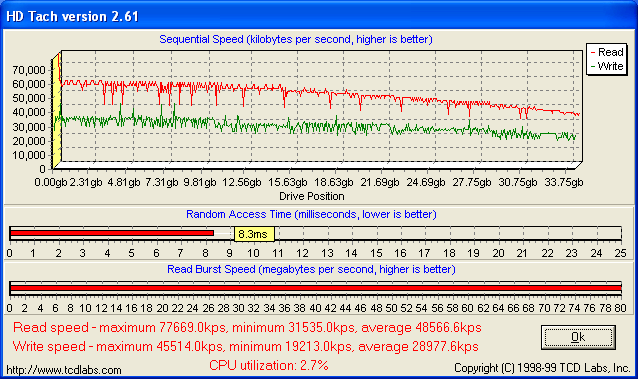Image resolution: width=638 pixels, height=384 pixels.
Task: Click the 0.00gb drive position label
Action: [50, 182]
